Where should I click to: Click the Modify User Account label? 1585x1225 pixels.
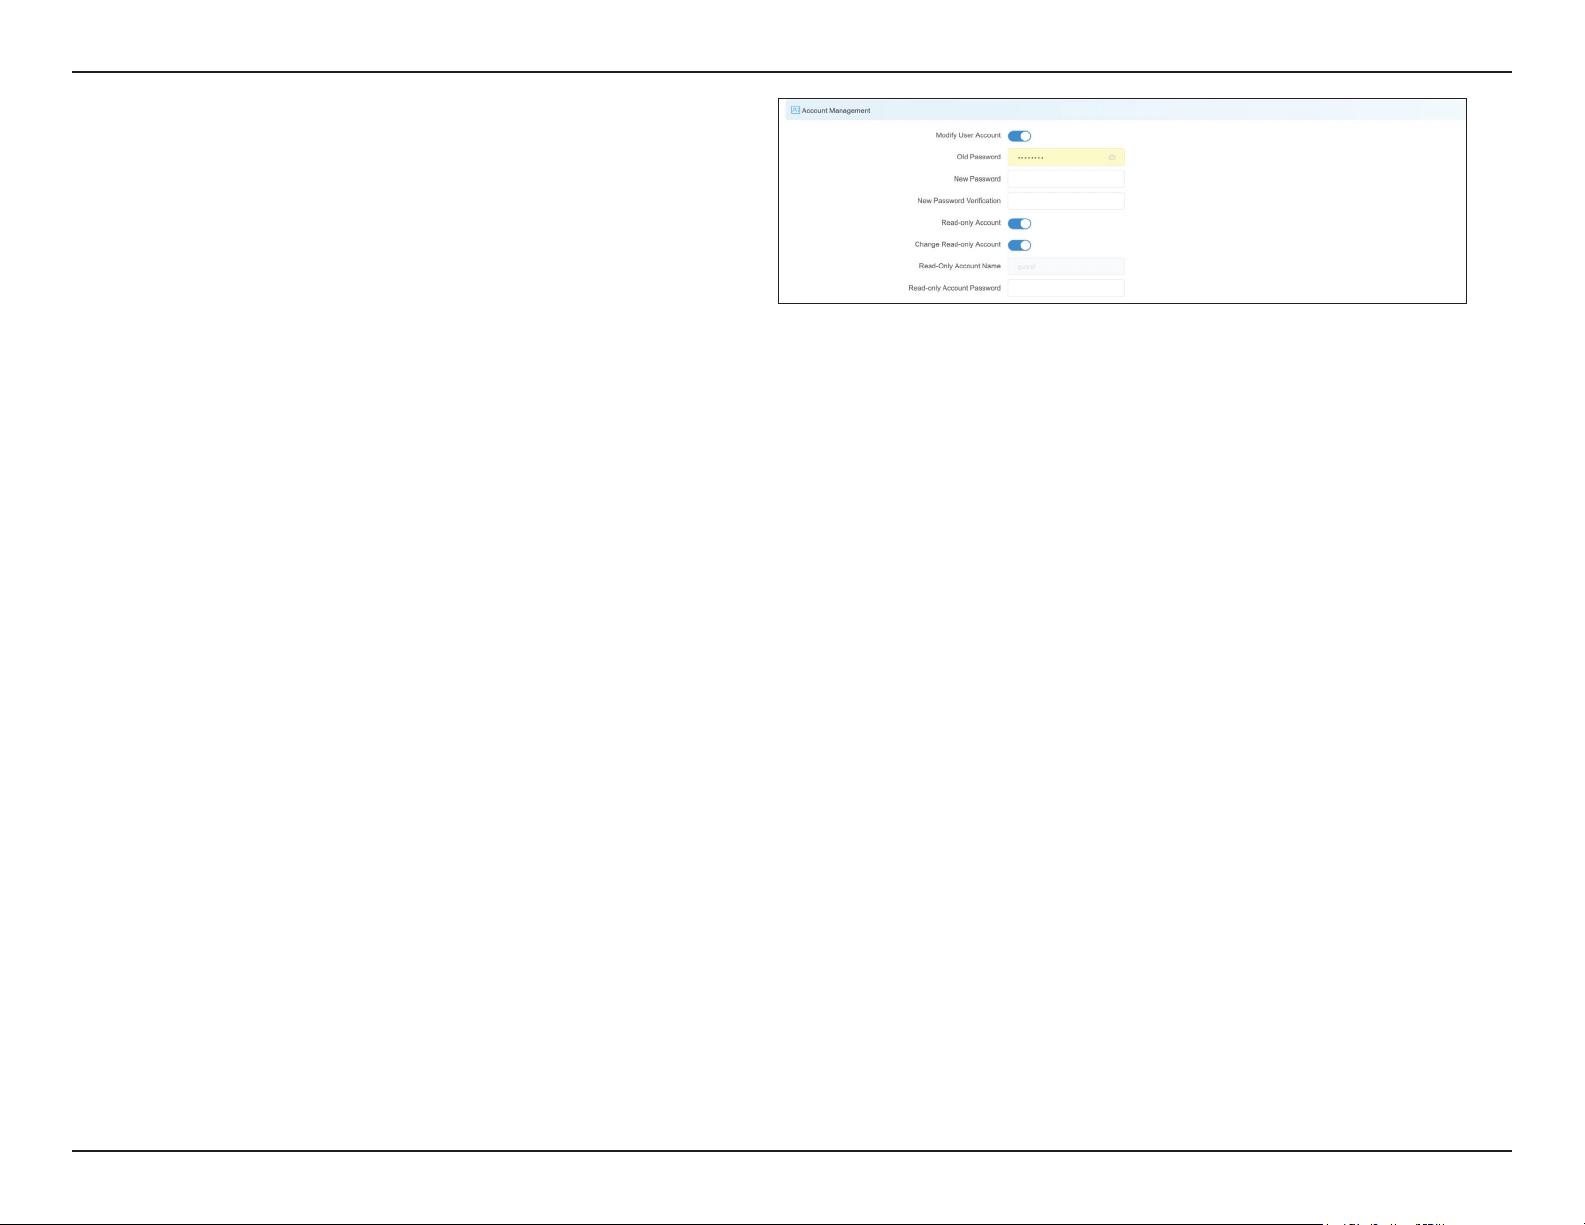point(968,135)
